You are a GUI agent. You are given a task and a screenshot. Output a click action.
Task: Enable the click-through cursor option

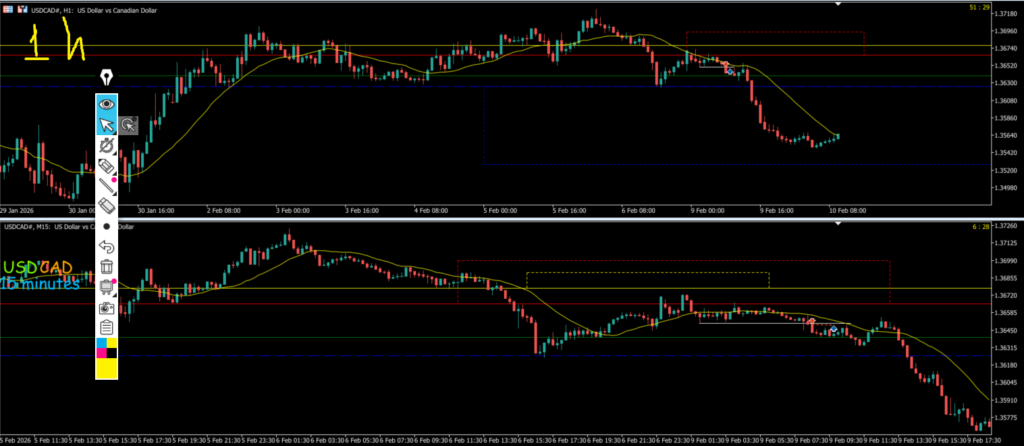(129, 125)
